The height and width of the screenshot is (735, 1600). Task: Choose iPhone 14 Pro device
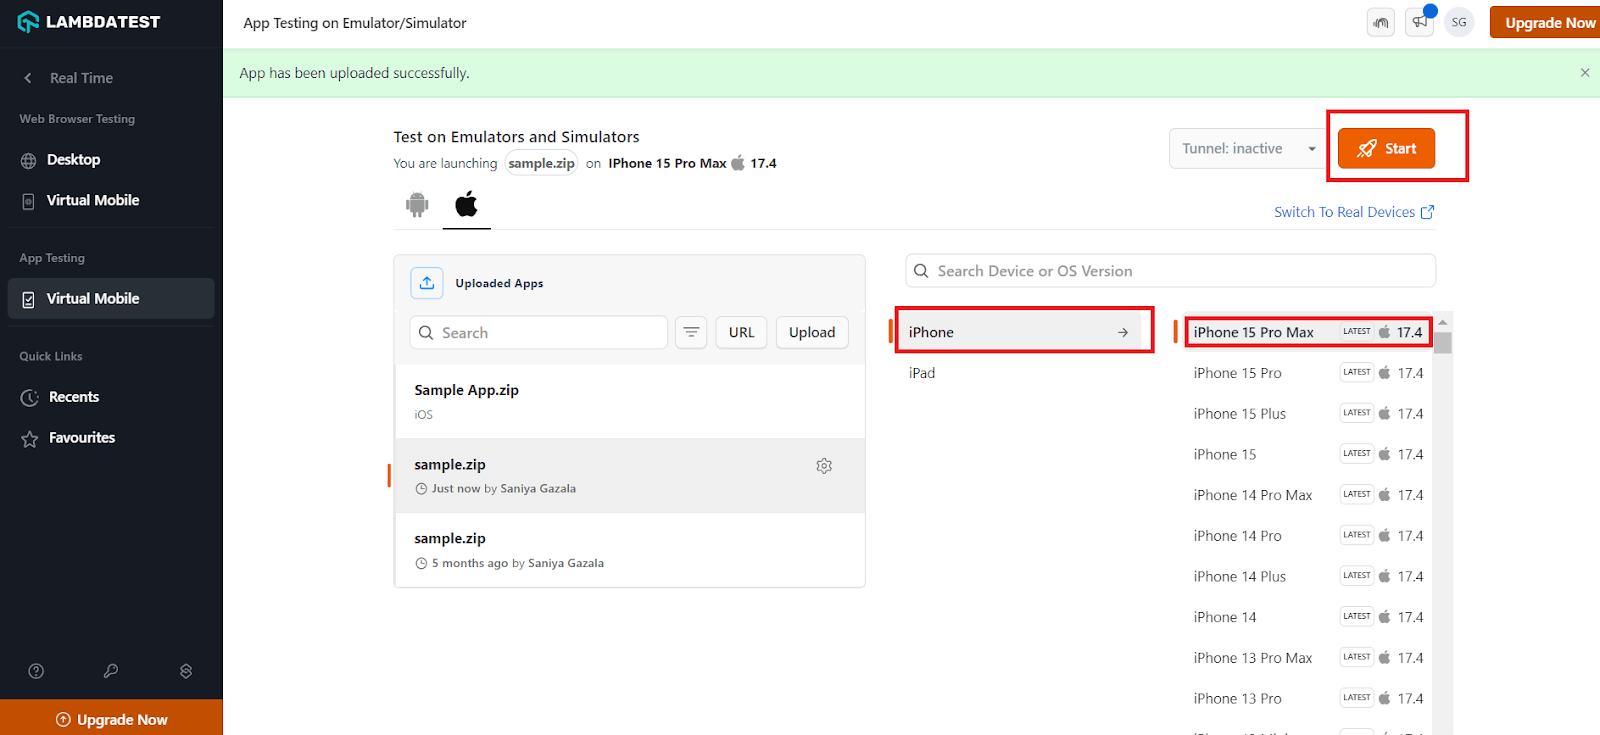(x=1308, y=536)
